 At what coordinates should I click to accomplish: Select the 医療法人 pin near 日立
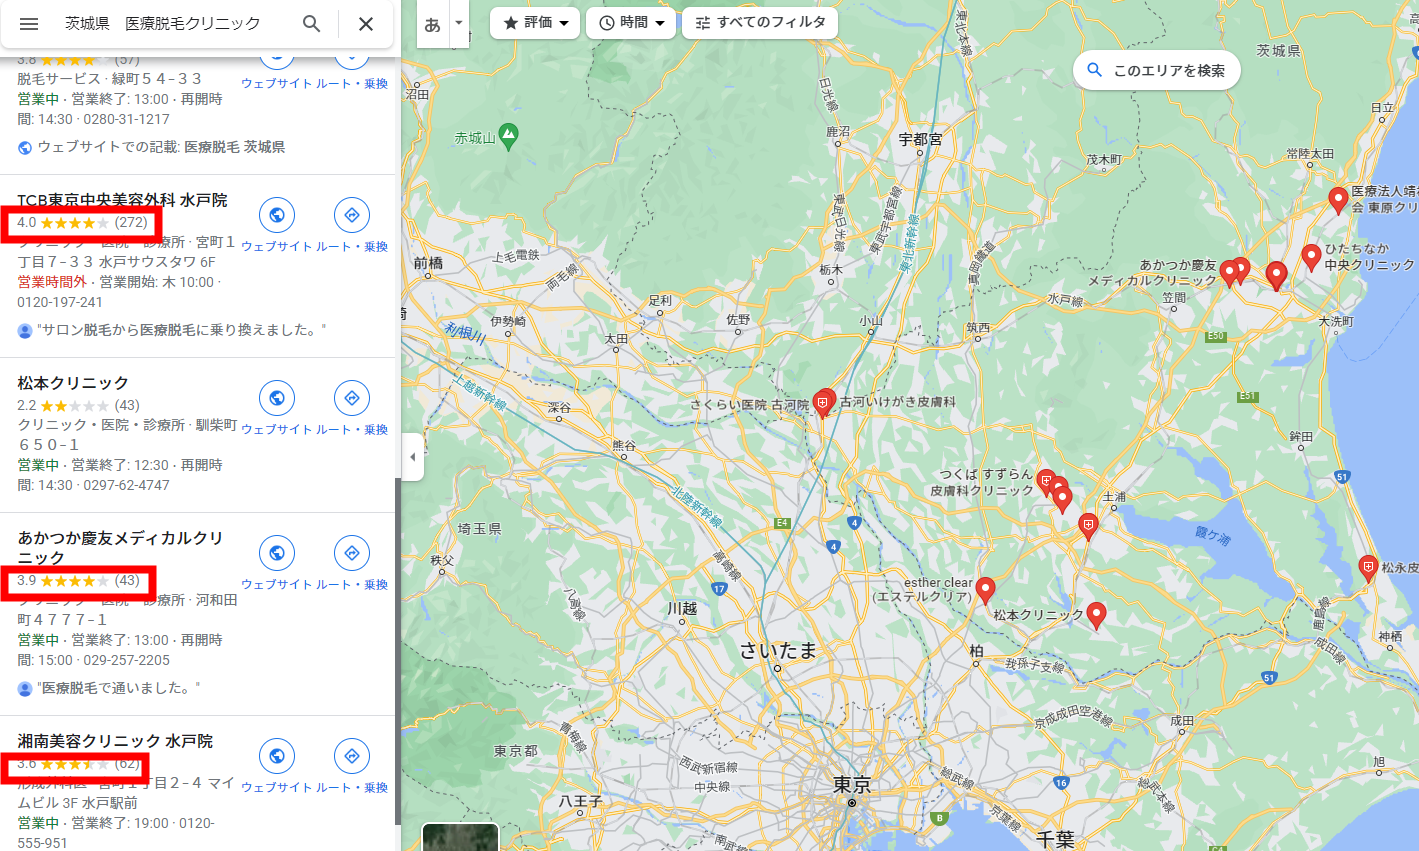(x=1338, y=200)
